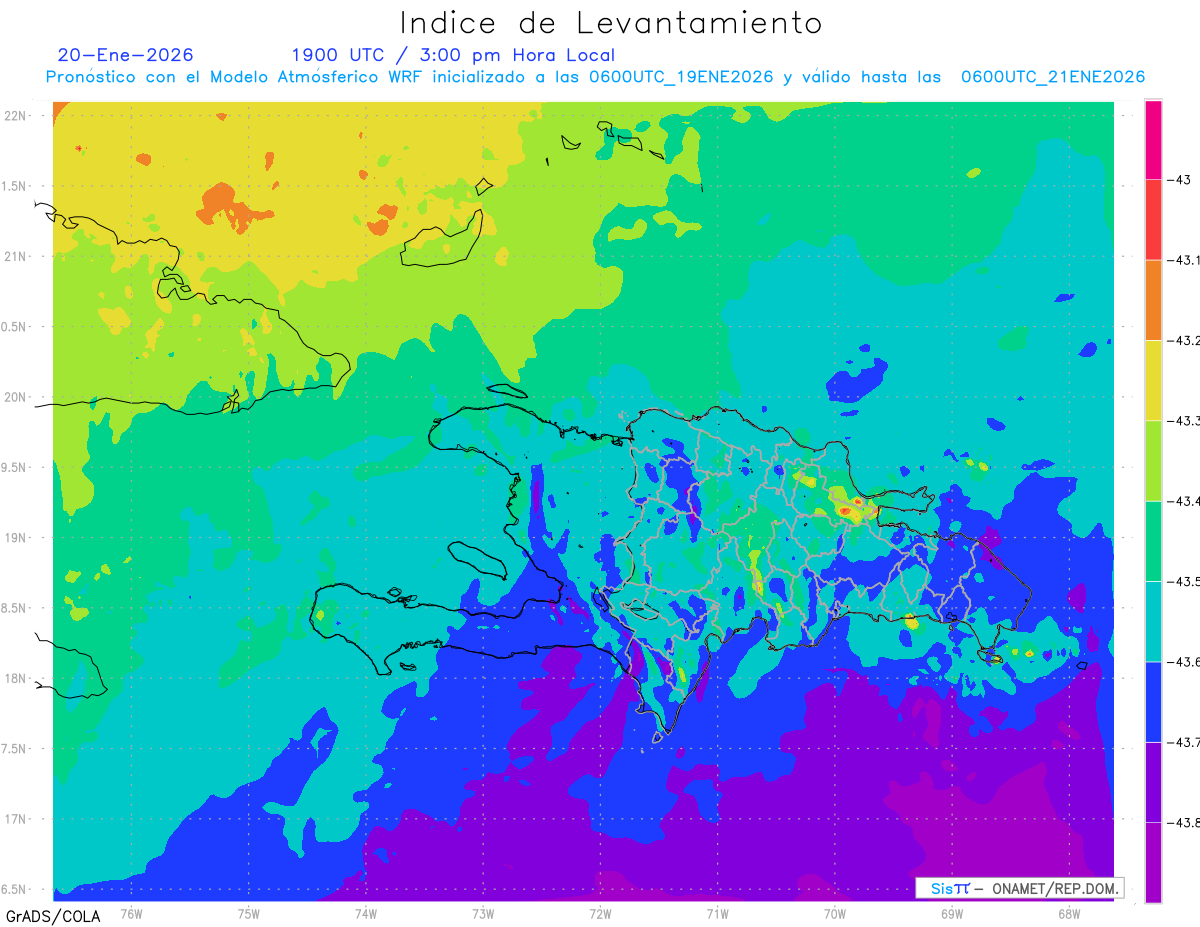Click the red color bar segment
Image resolution: width=1200 pixels, height=927 pixels.
point(1153,220)
